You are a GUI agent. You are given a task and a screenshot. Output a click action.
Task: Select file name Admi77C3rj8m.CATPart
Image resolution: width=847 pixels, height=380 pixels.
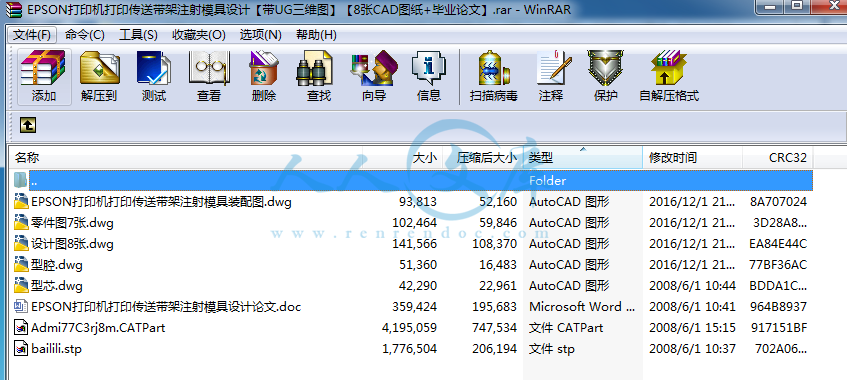click(98, 328)
